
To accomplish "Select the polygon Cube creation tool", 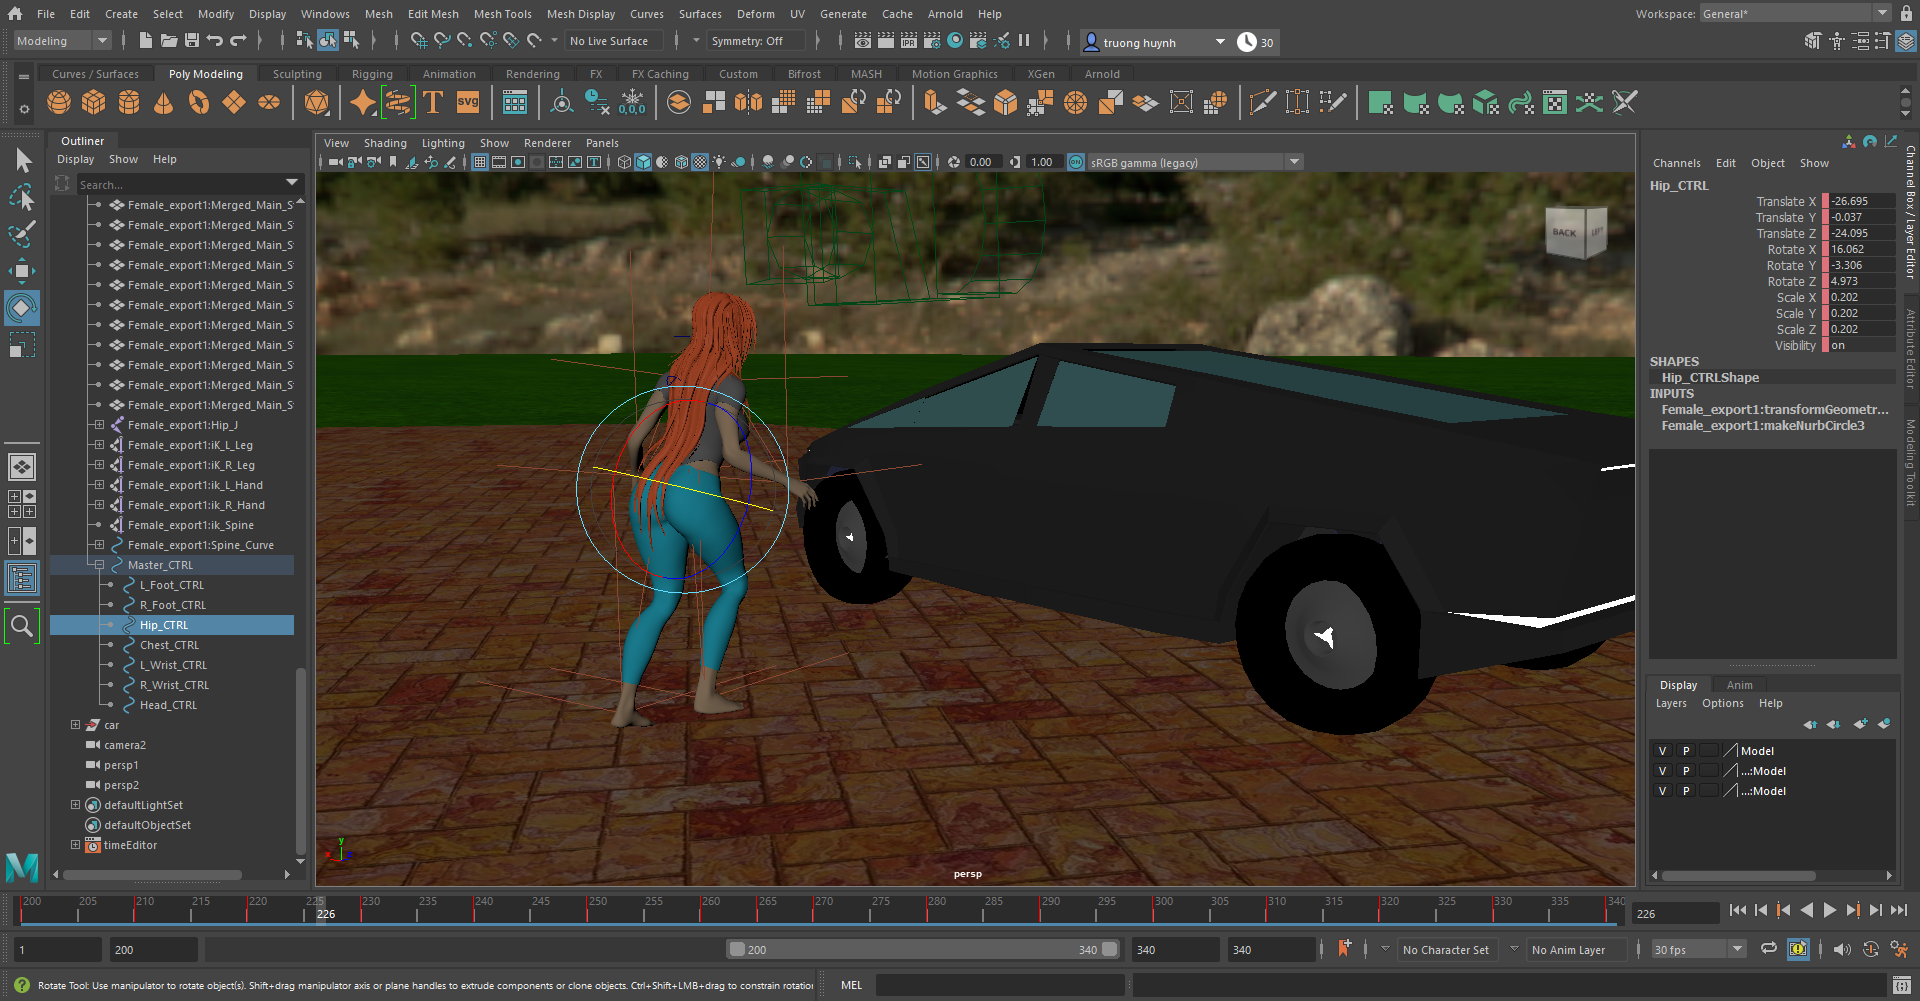I will 93,102.
